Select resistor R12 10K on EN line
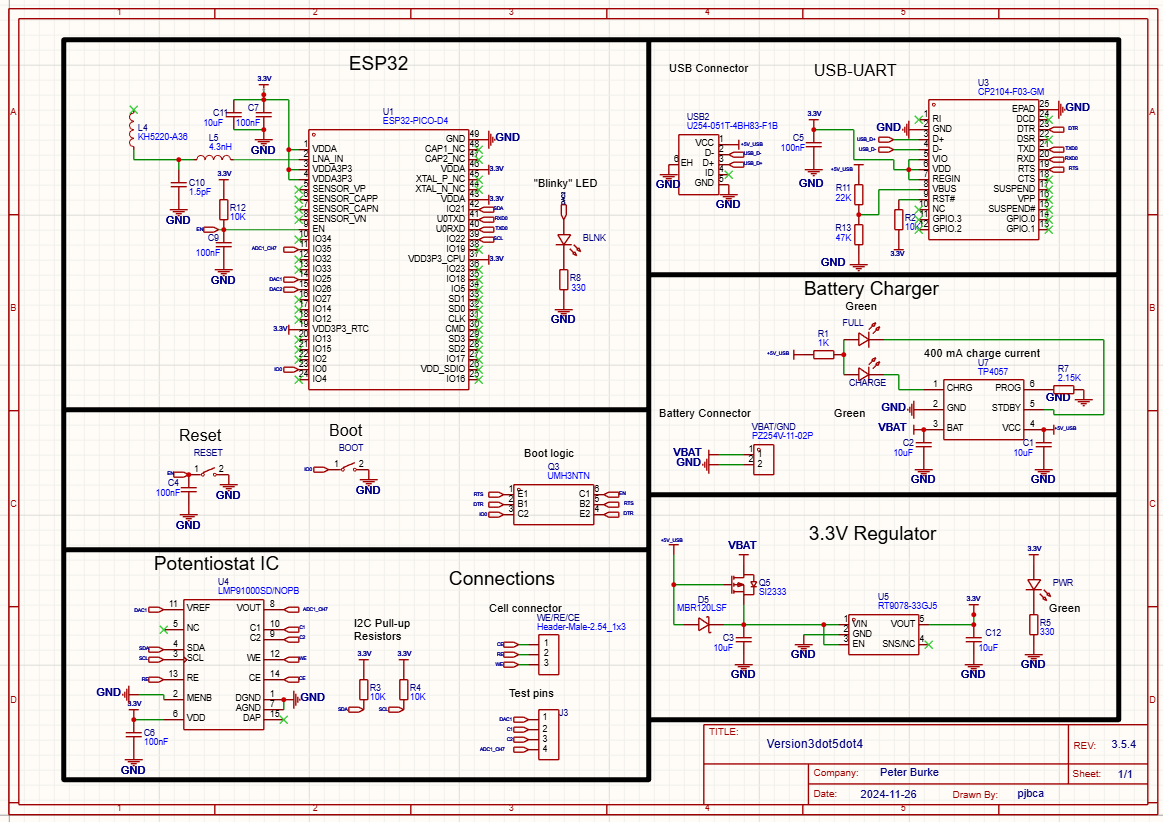Screen dimensions: 1163x822 pos(223,210)
